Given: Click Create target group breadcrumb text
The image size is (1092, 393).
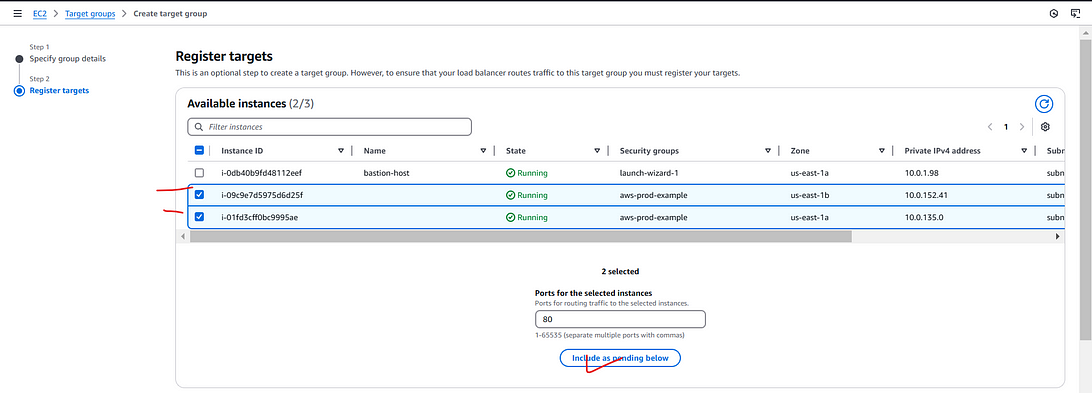Looking at the screenshot, I should click(x=171, y=13).
